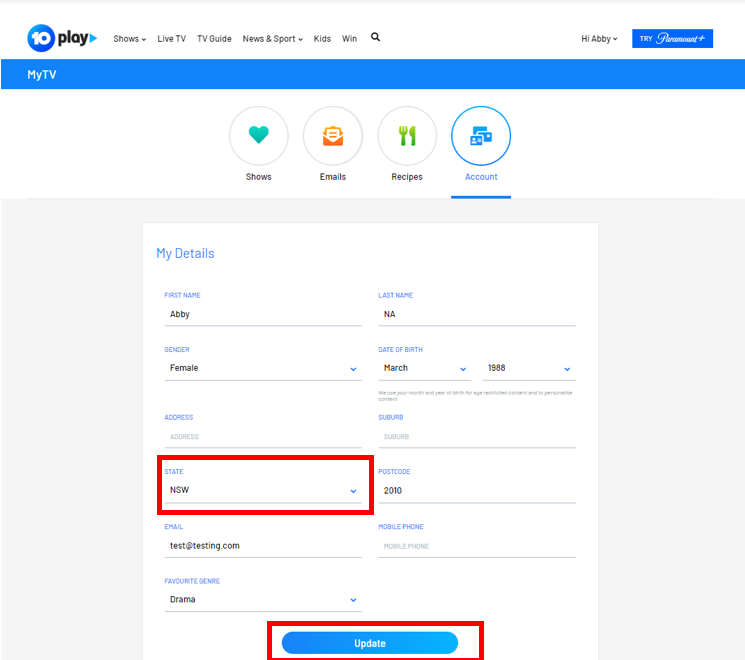Expand the News & Sport menu

click(x=272, y=39)
